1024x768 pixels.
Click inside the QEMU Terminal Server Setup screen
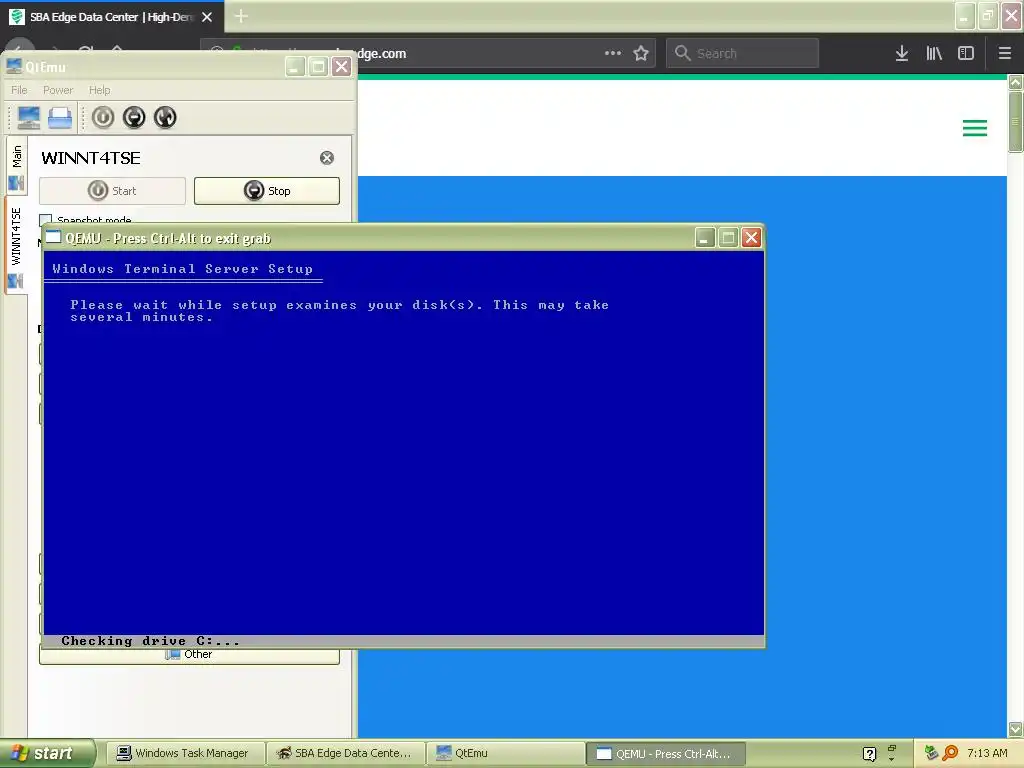(404, 443)
